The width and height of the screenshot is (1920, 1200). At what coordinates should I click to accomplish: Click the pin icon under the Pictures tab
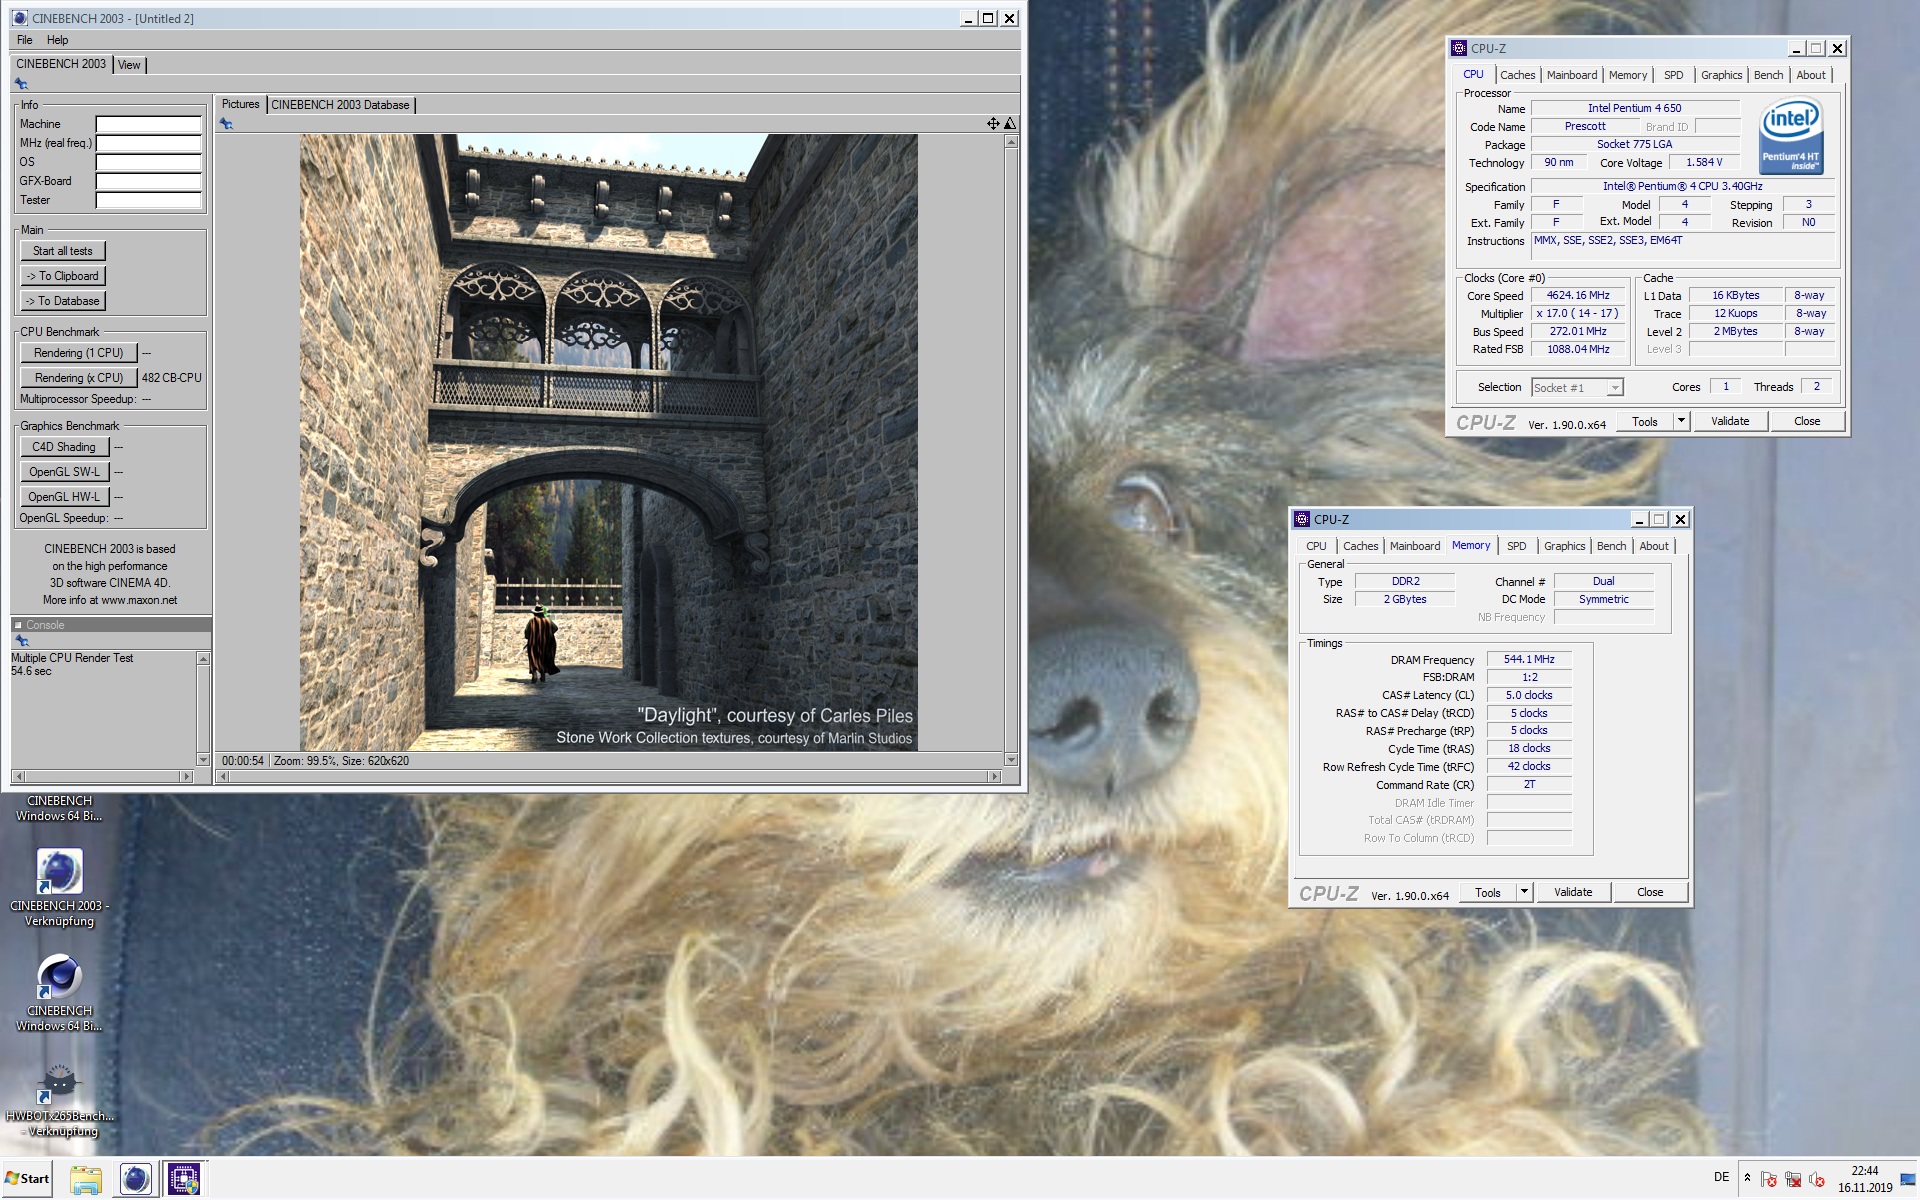click(226, 124)
